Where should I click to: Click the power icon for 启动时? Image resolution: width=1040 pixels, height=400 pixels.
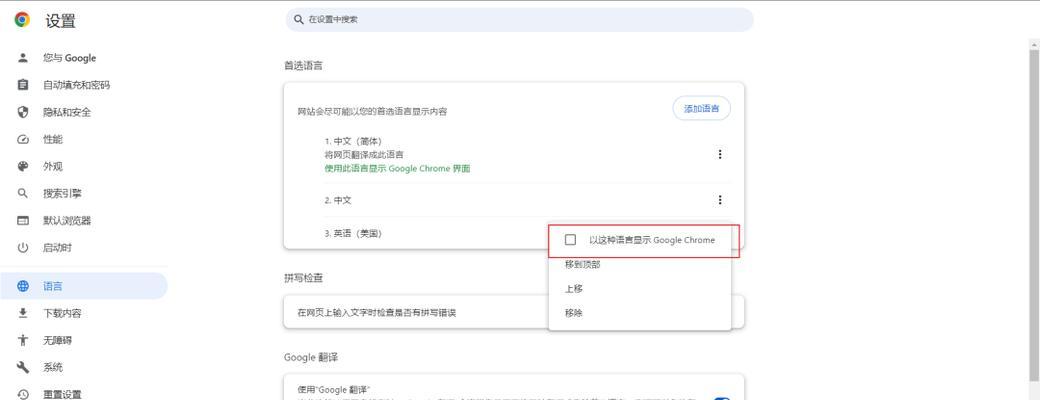pyautogui.click(x=23, y=247)
